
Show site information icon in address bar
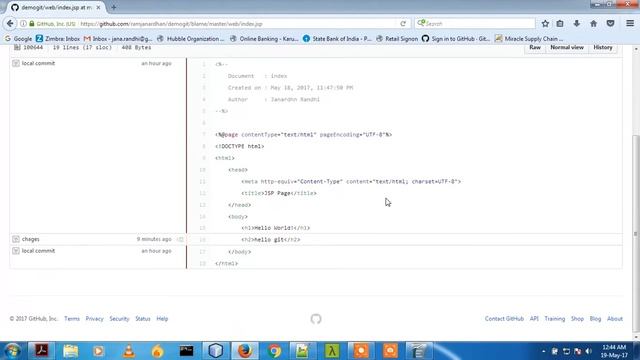coord(23,24)
